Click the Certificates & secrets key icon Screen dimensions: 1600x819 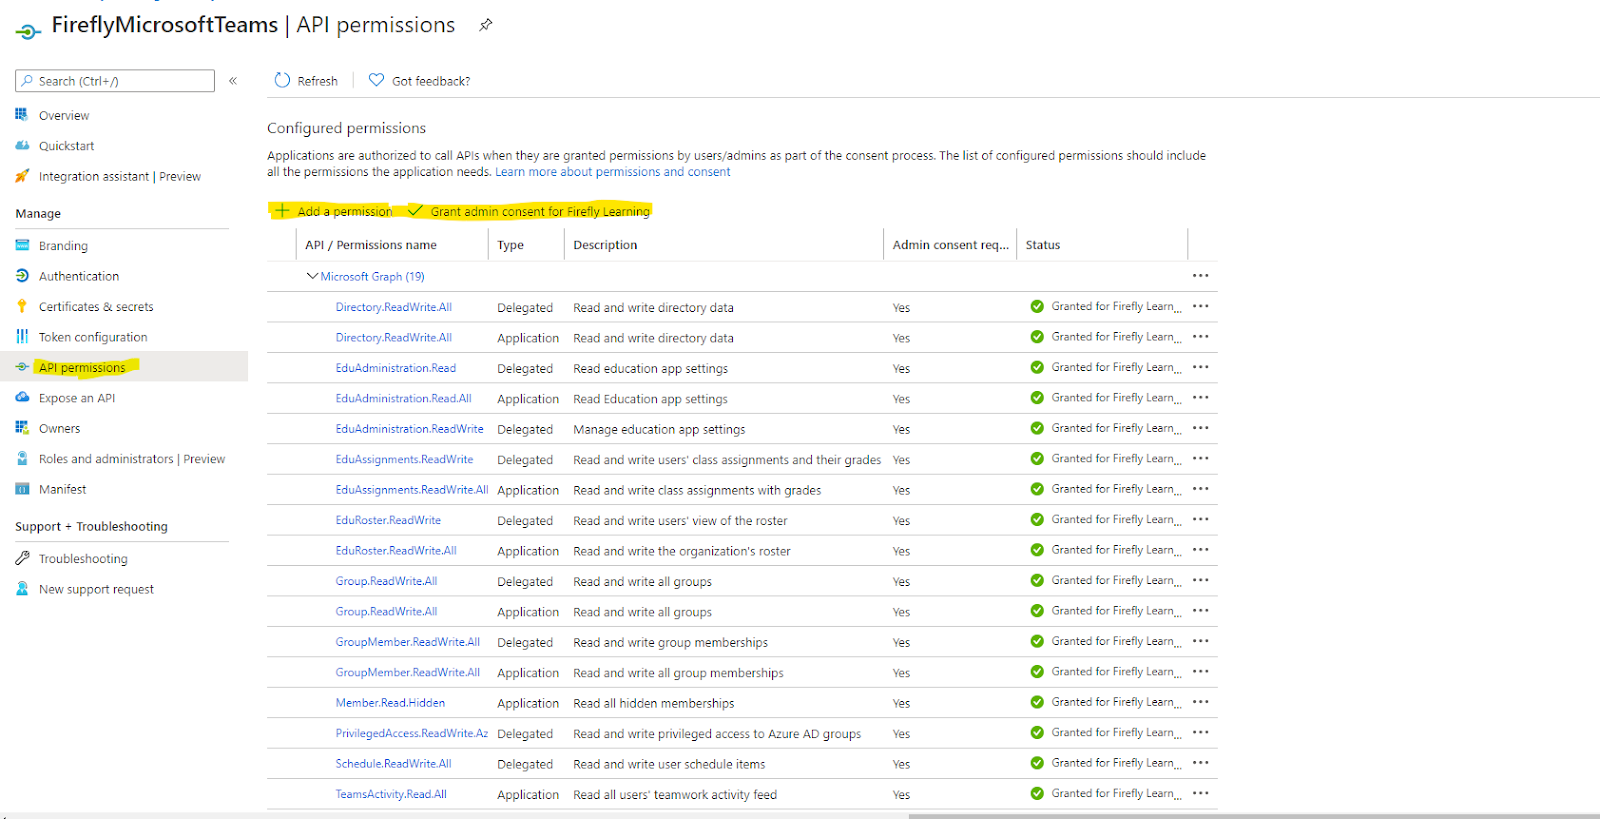22,306
